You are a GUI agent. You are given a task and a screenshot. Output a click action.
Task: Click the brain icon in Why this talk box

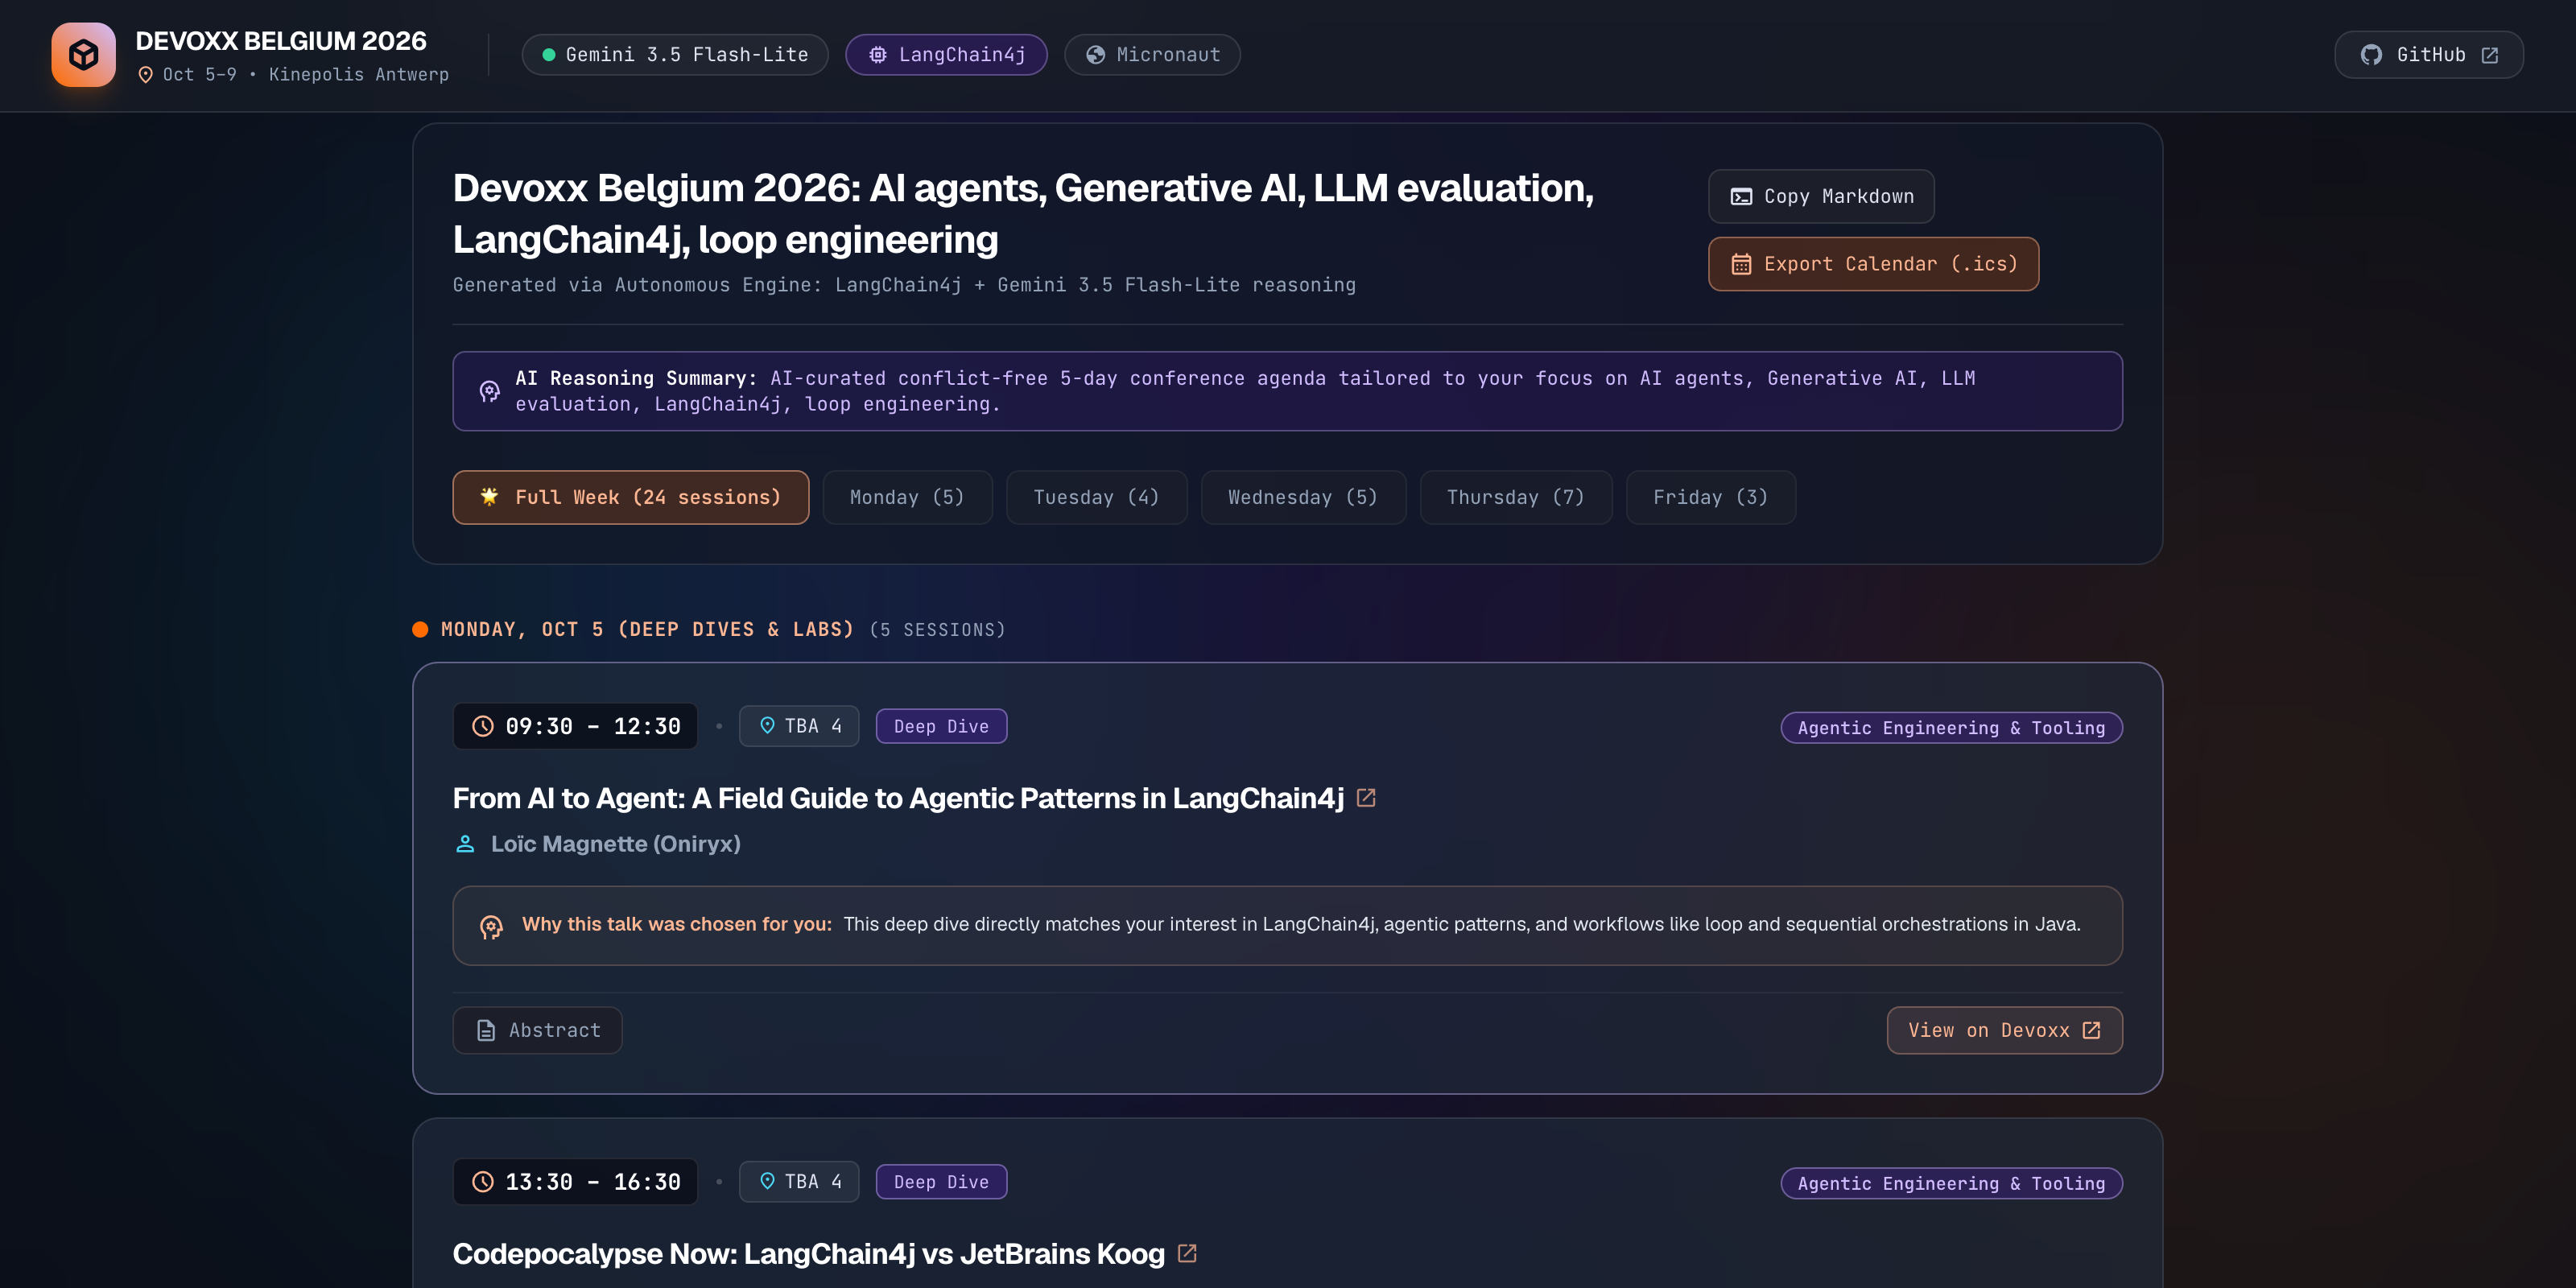coord(491,927)
